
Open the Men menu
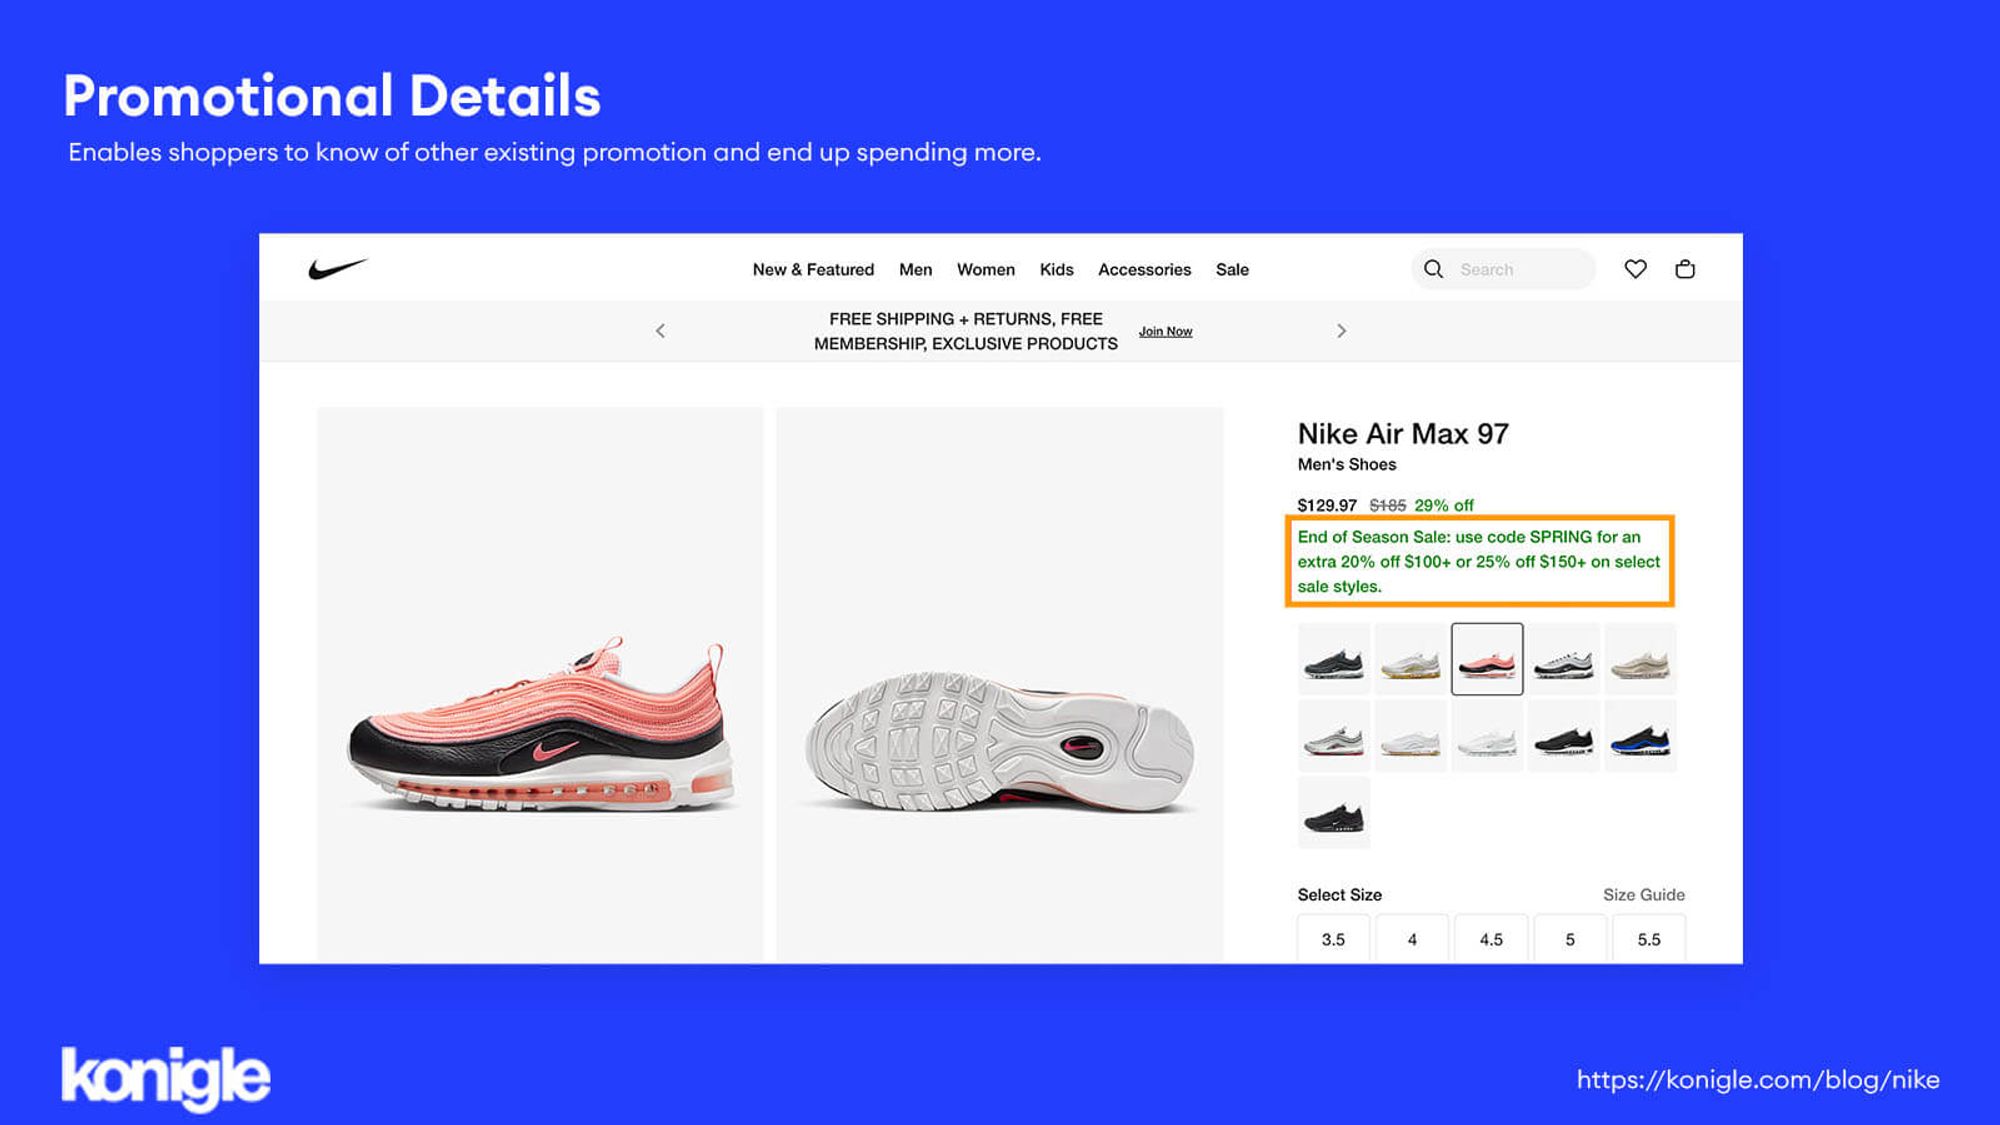(915, 270)
